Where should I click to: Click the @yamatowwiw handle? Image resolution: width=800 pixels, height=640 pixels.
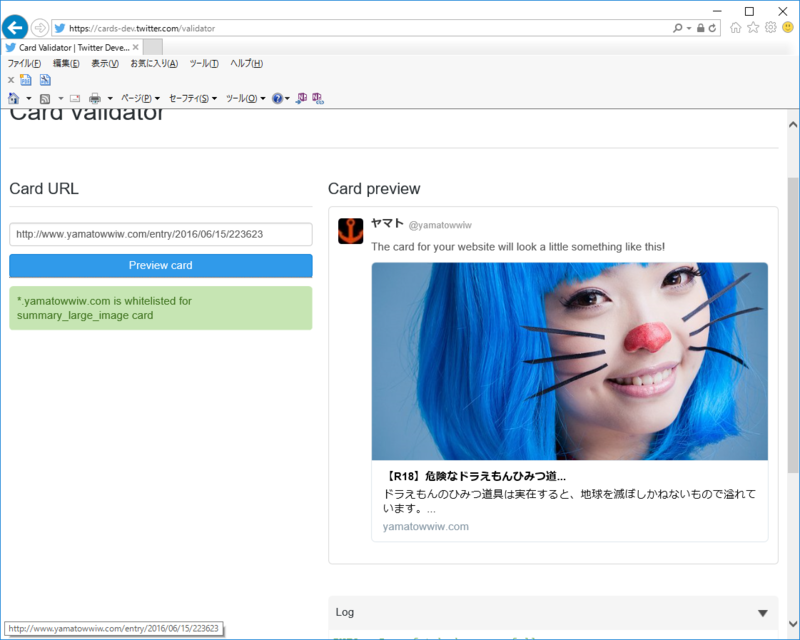coord(440,225)
